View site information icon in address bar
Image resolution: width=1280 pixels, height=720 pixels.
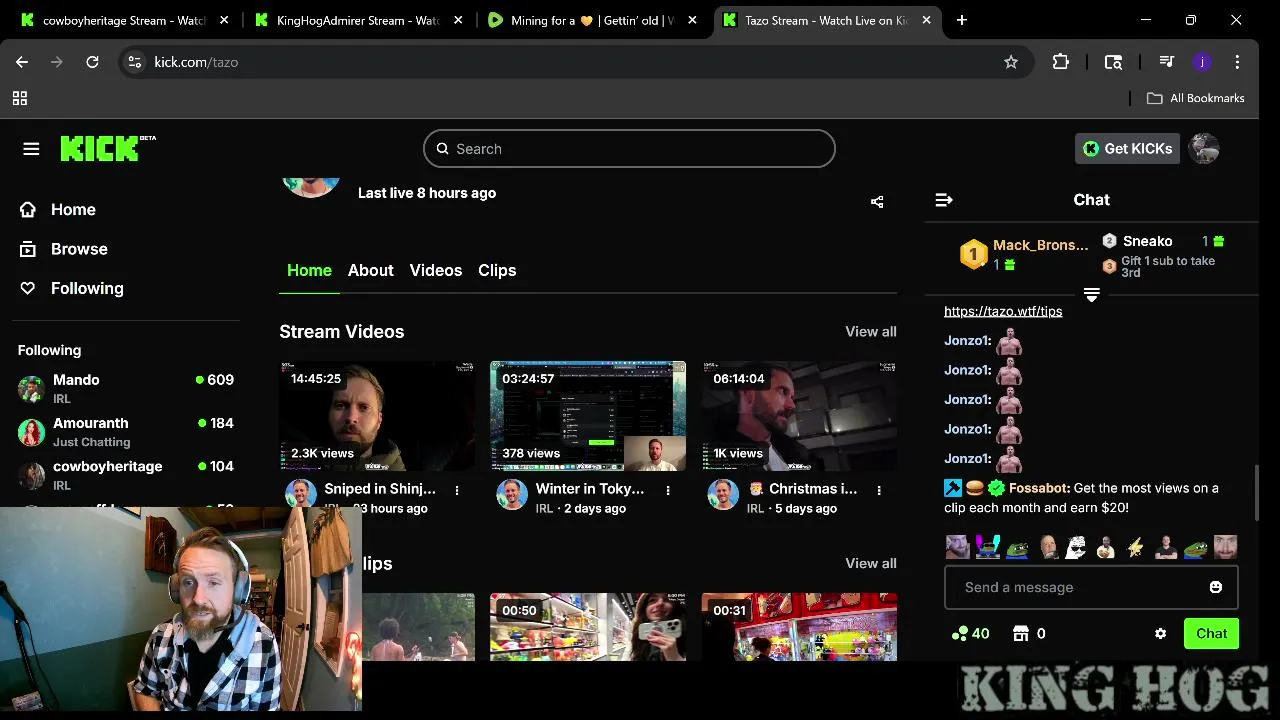[136, 62]
